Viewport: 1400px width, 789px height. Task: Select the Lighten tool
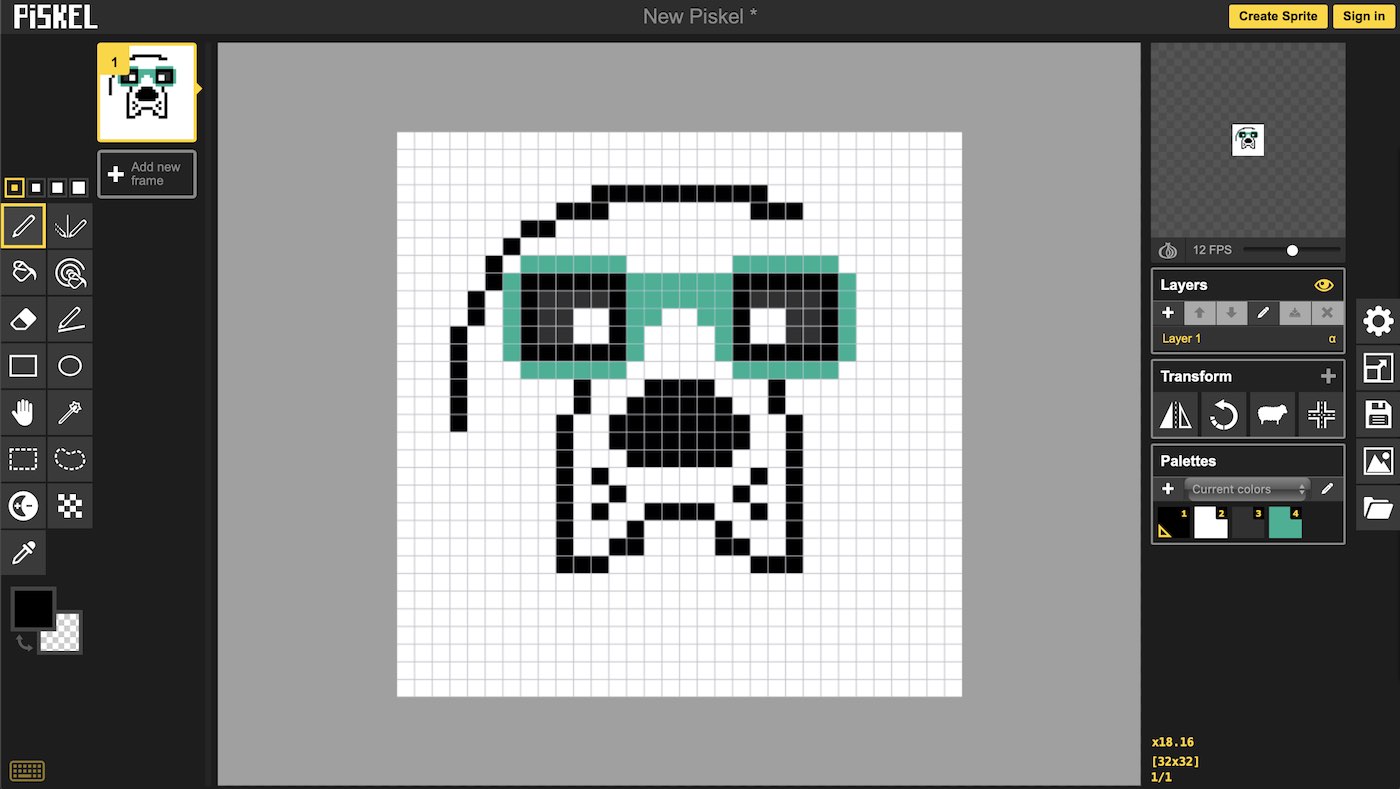24,506
